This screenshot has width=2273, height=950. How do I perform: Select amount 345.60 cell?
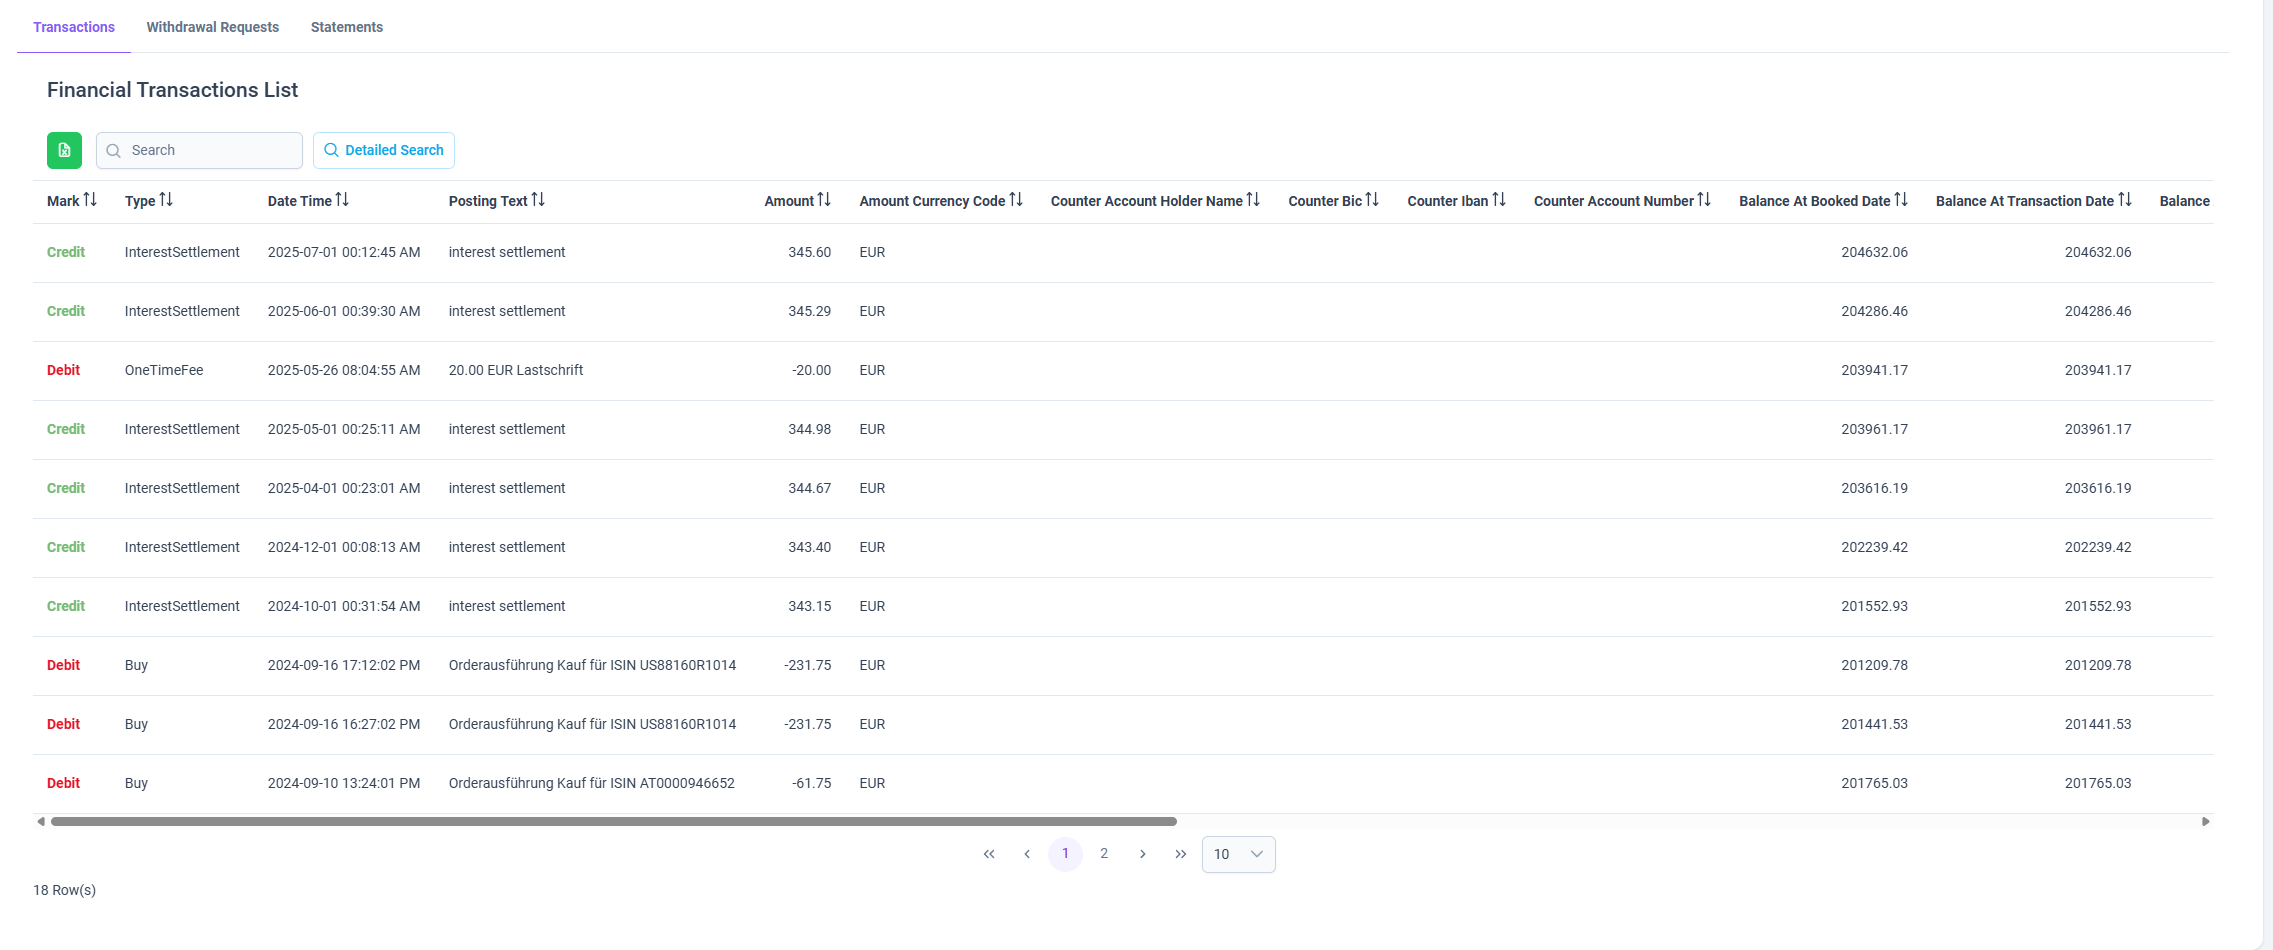click(809, 252)
